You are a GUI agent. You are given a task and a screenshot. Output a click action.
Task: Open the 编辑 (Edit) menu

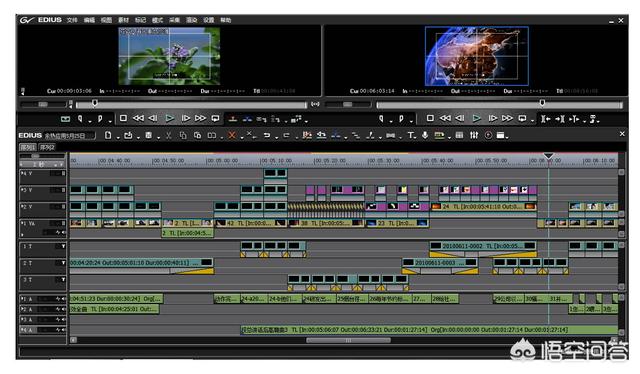89,20
